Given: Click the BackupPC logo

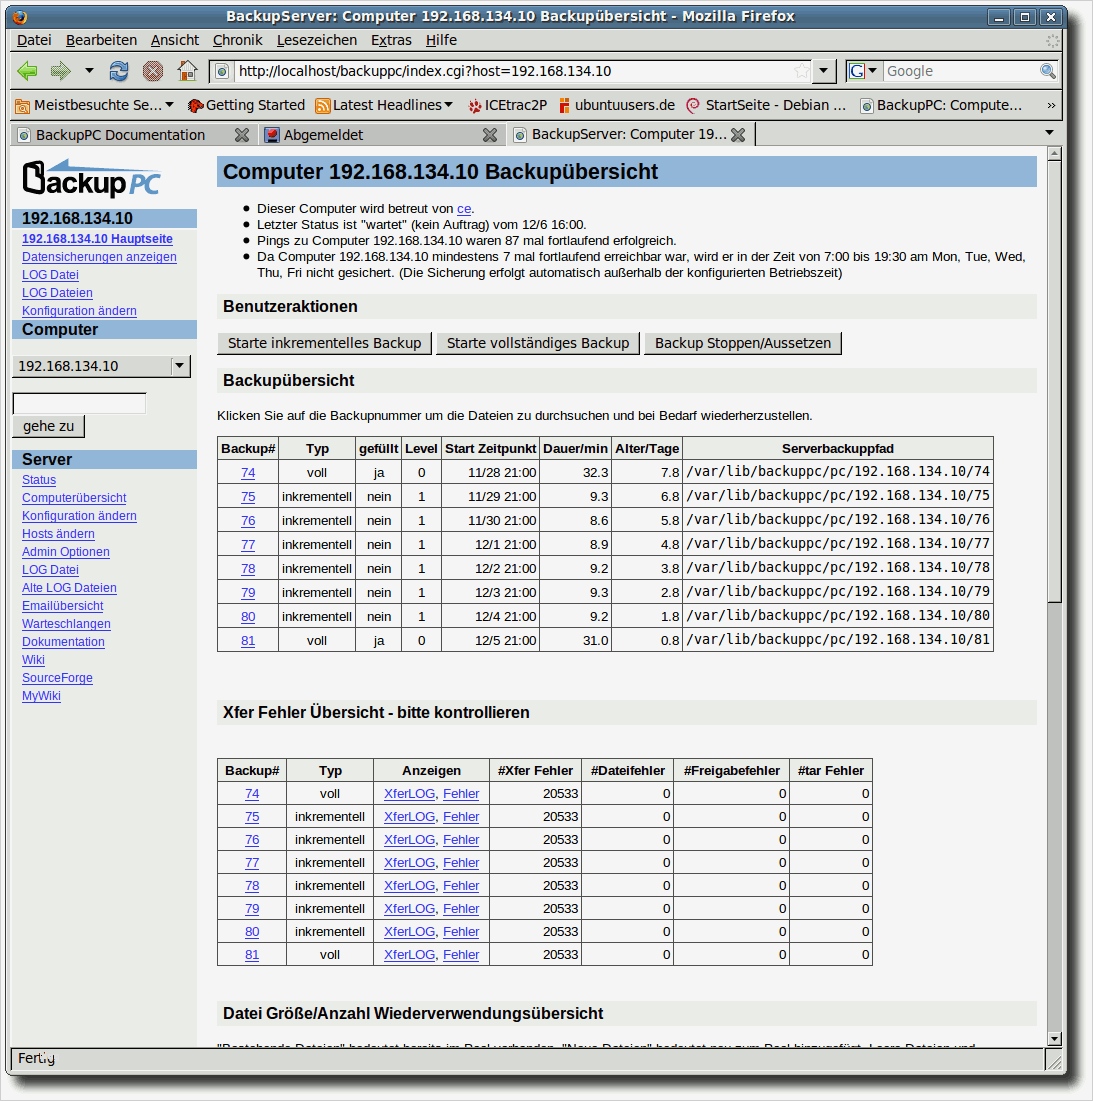Looking at the screenshot, I should tap(91, 178).
